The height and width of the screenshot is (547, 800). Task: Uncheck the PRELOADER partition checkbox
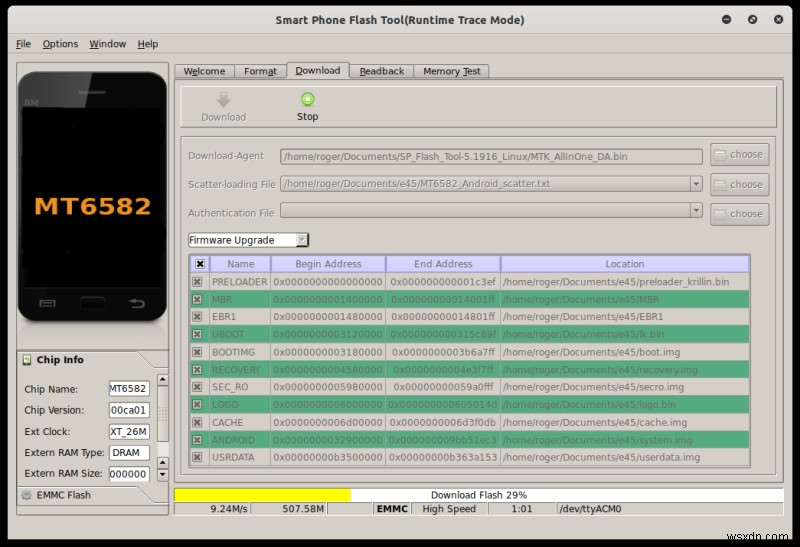(197, 282)
